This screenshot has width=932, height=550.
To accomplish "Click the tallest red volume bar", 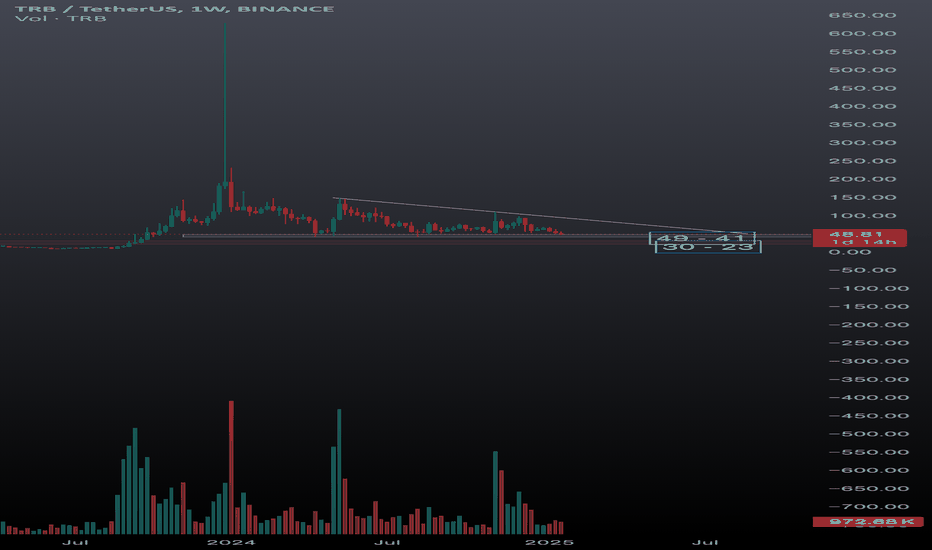I will [231, 467].
